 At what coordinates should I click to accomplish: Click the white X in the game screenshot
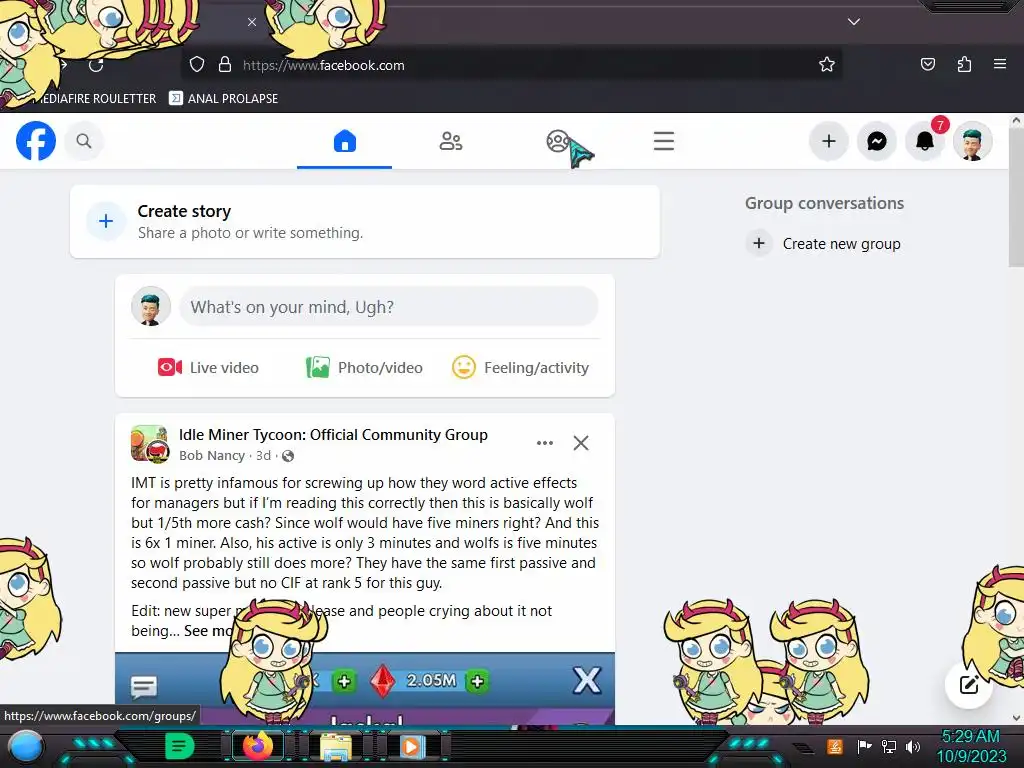[586, 680]
